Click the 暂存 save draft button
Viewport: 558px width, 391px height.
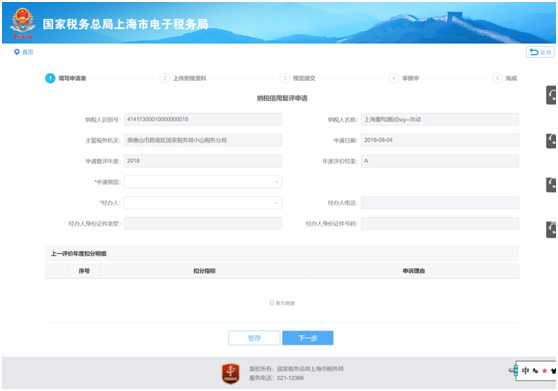tap(254, 338)
